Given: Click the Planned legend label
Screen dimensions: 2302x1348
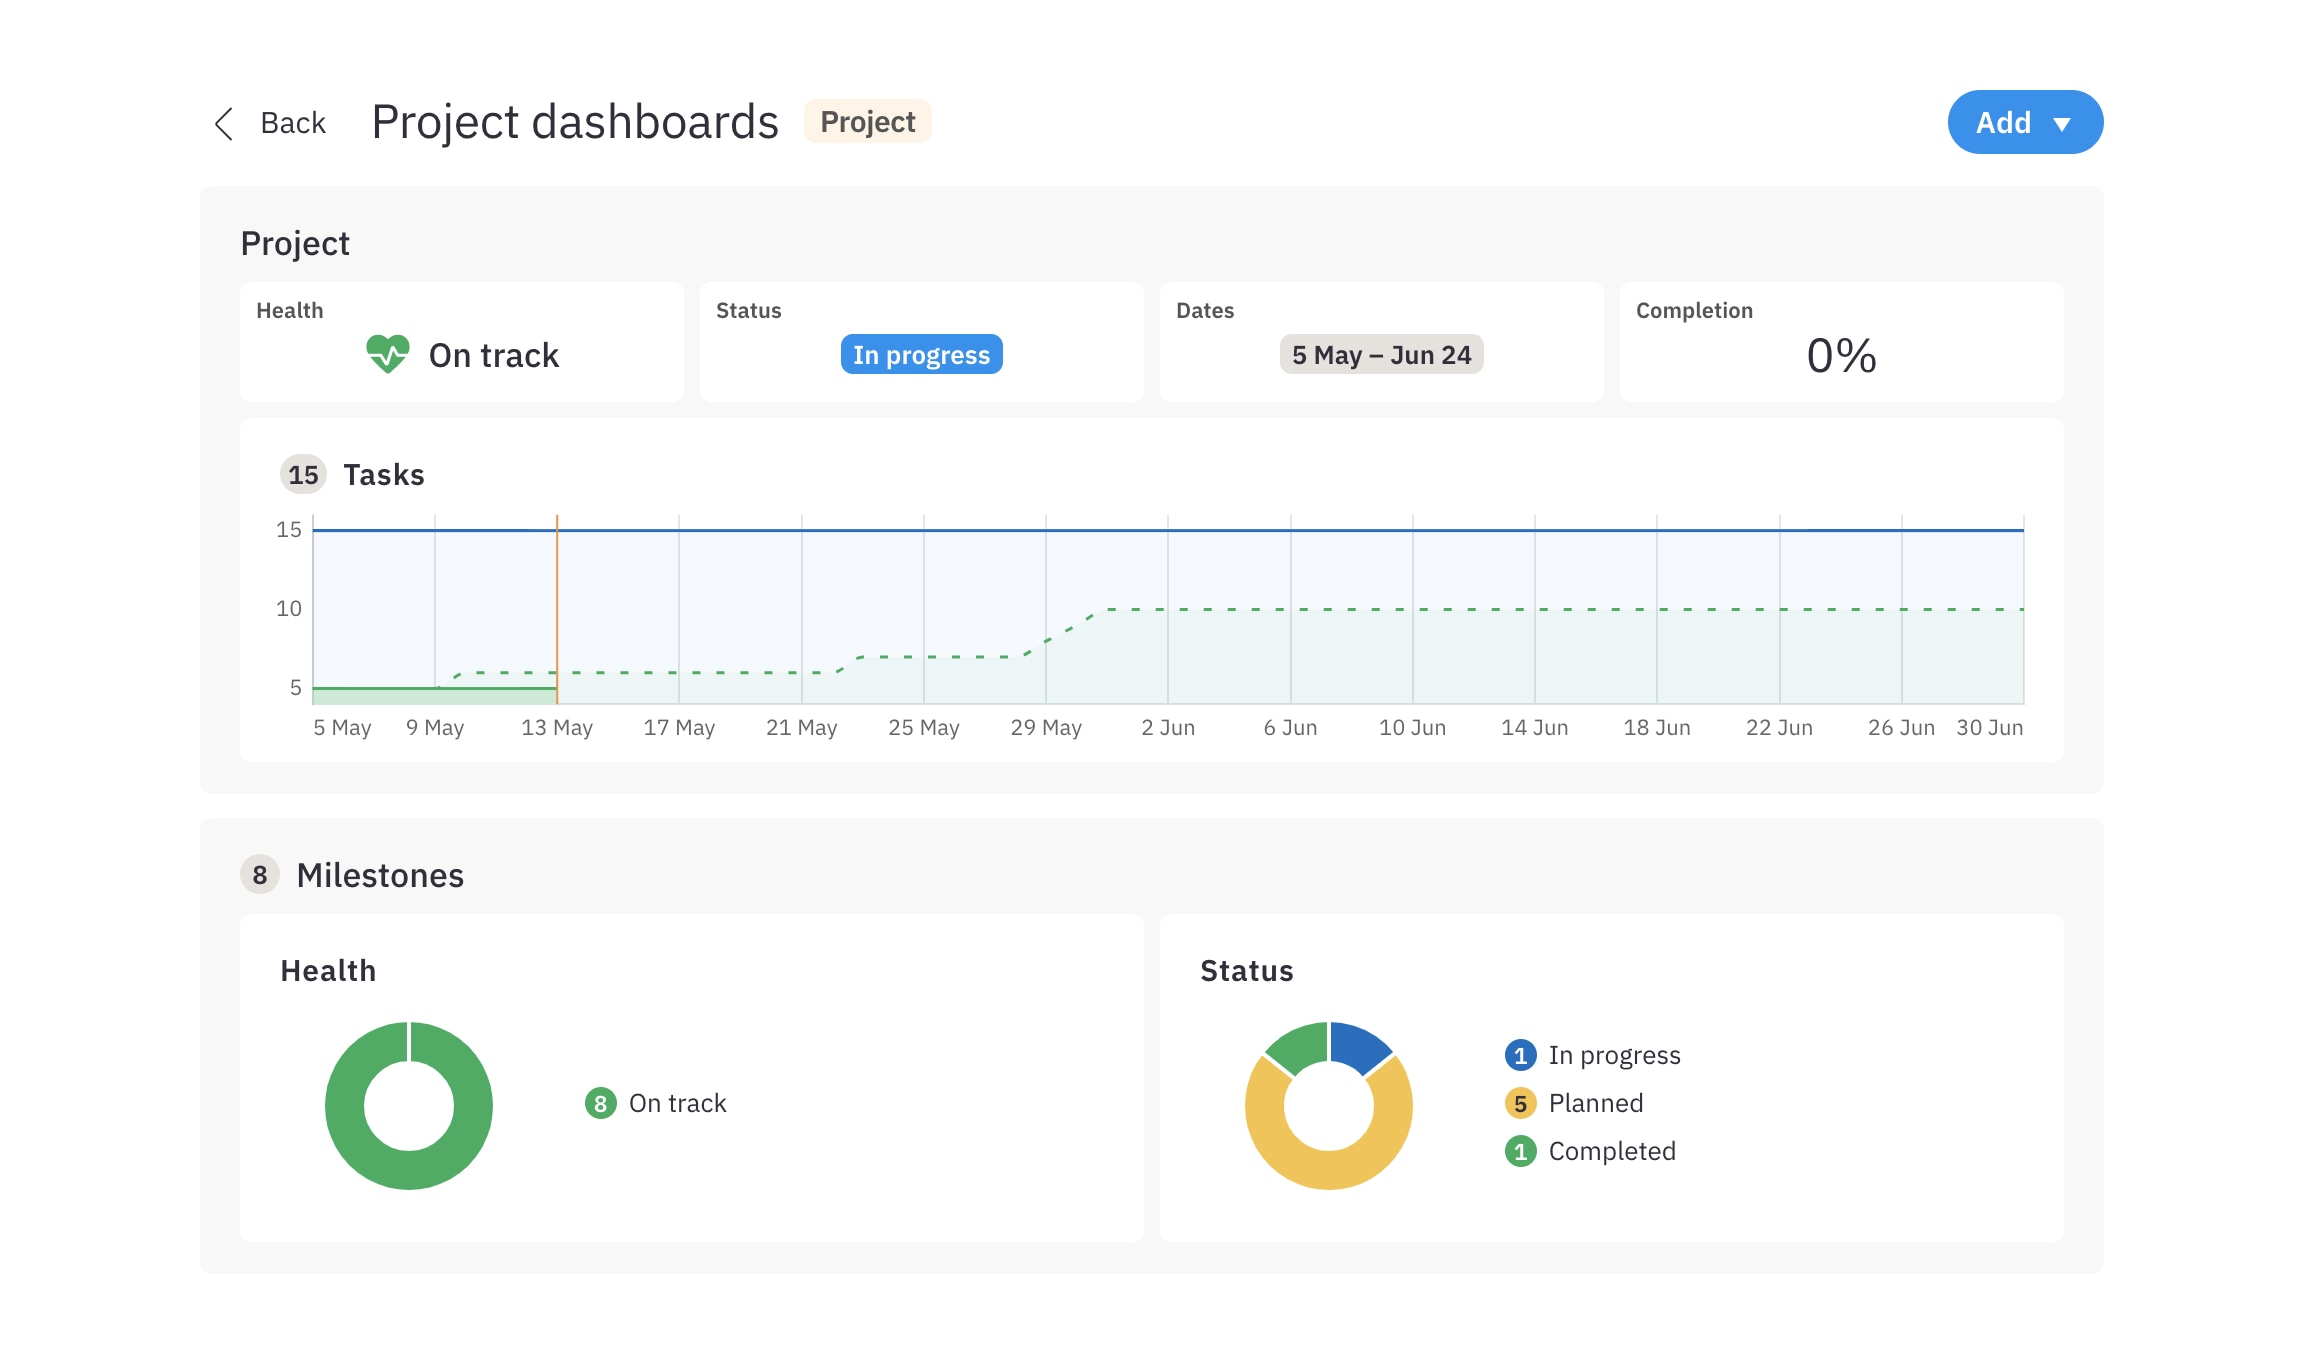Looking at the screenshot, I should point(1596,1103).
